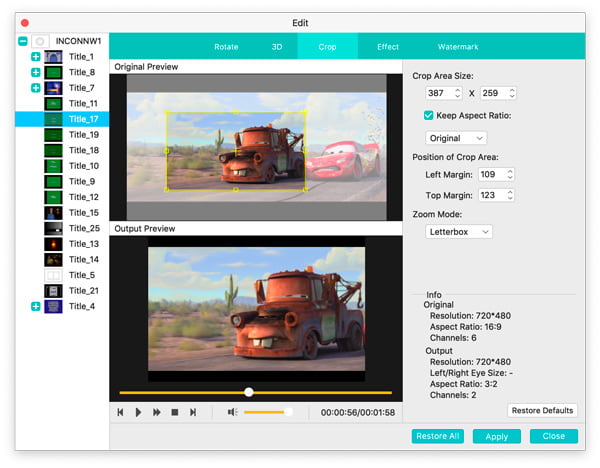Select Title_9 in the tree
The image size is (600, 468).
[x=62, y=181]
